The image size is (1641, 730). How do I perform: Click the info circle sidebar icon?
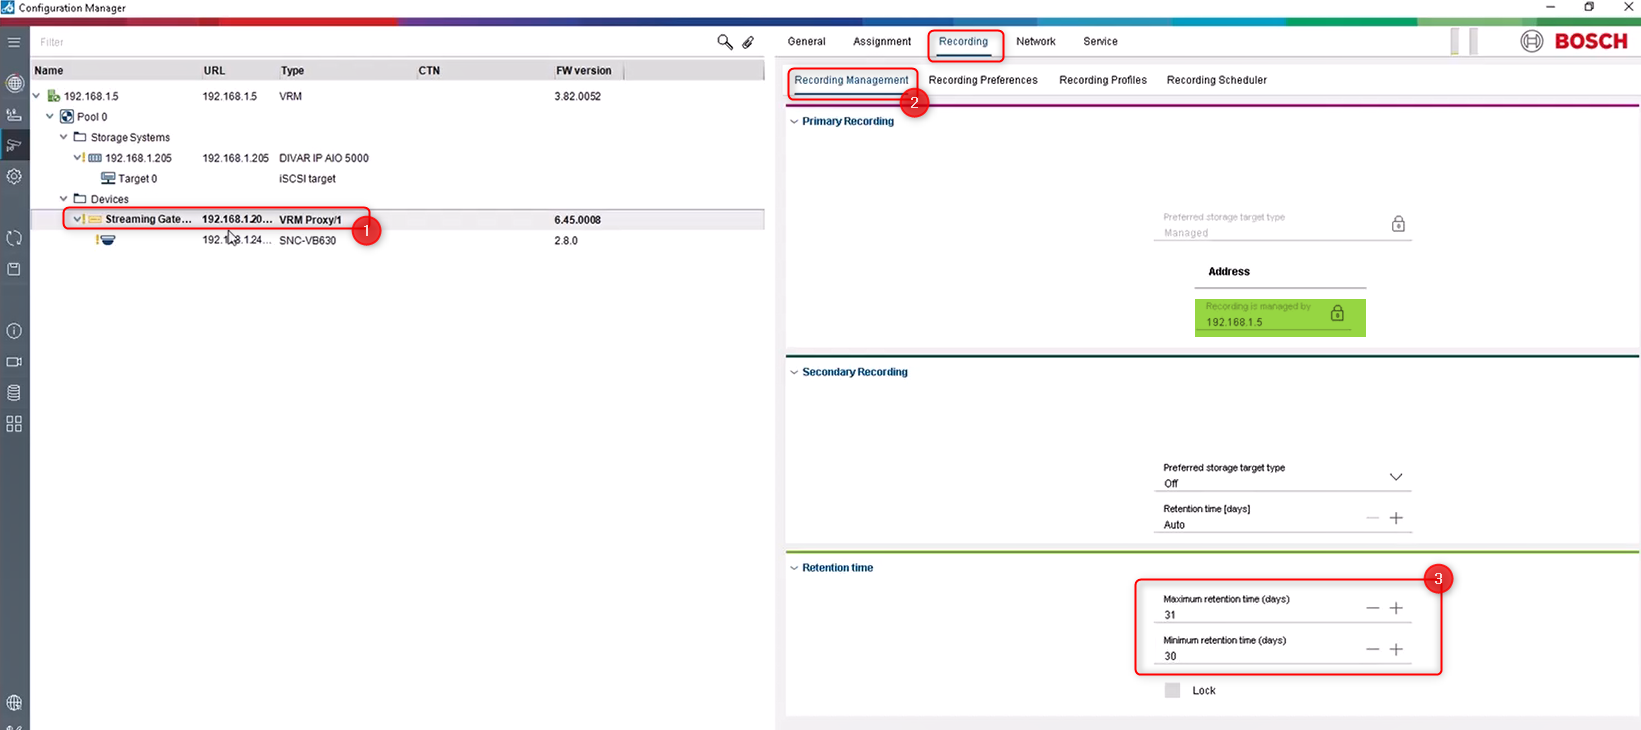(x=14, y=331)
